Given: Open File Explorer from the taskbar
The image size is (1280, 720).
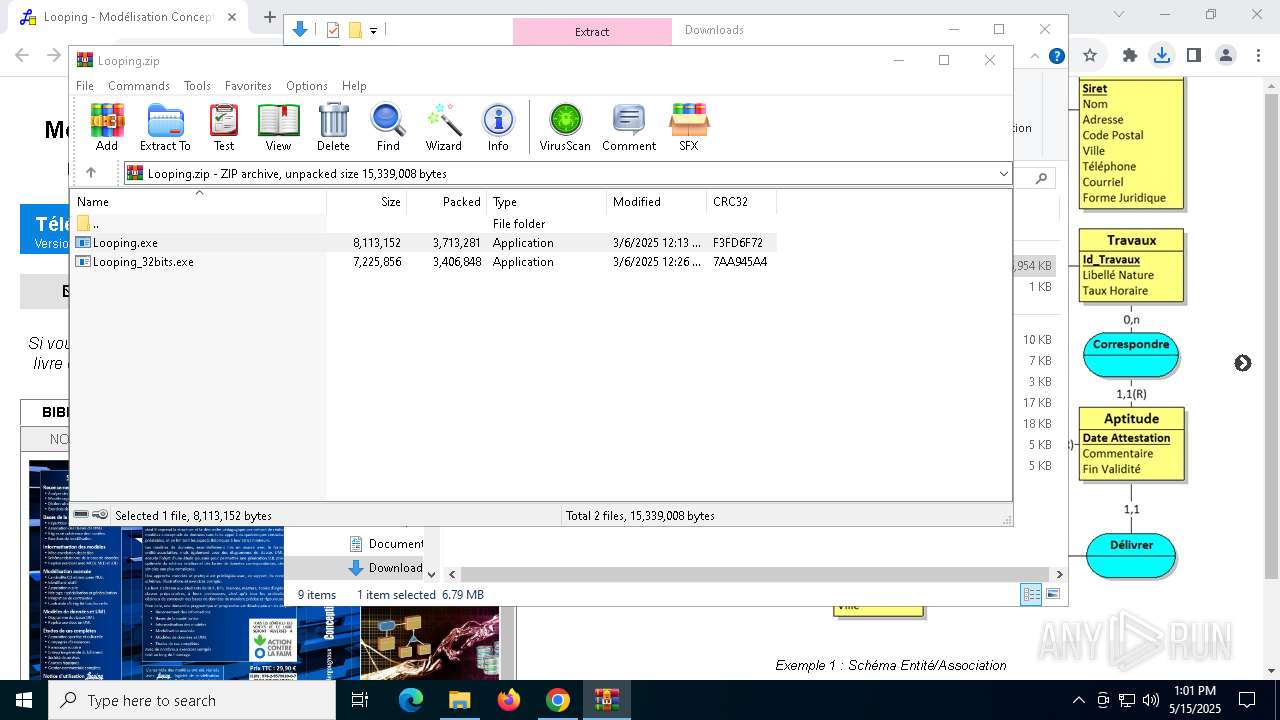Looking at the screenshot, I should click(459, 700).
